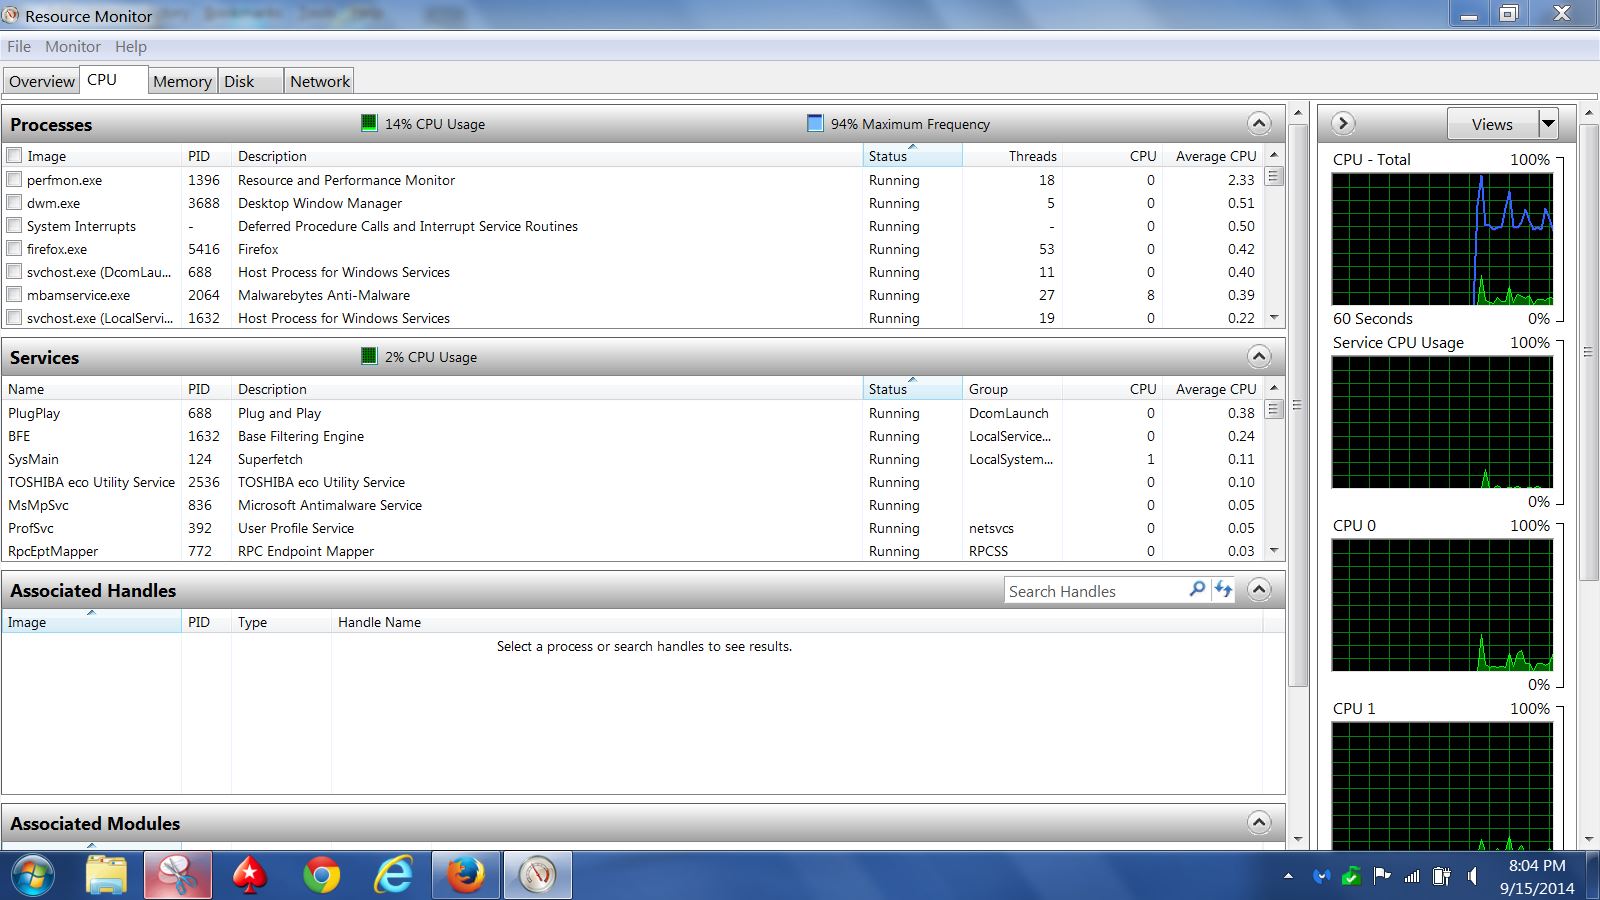This screenshot has width=1600, height=900.
Task: Click the Windows Start orb
Action: click(33, 876)
